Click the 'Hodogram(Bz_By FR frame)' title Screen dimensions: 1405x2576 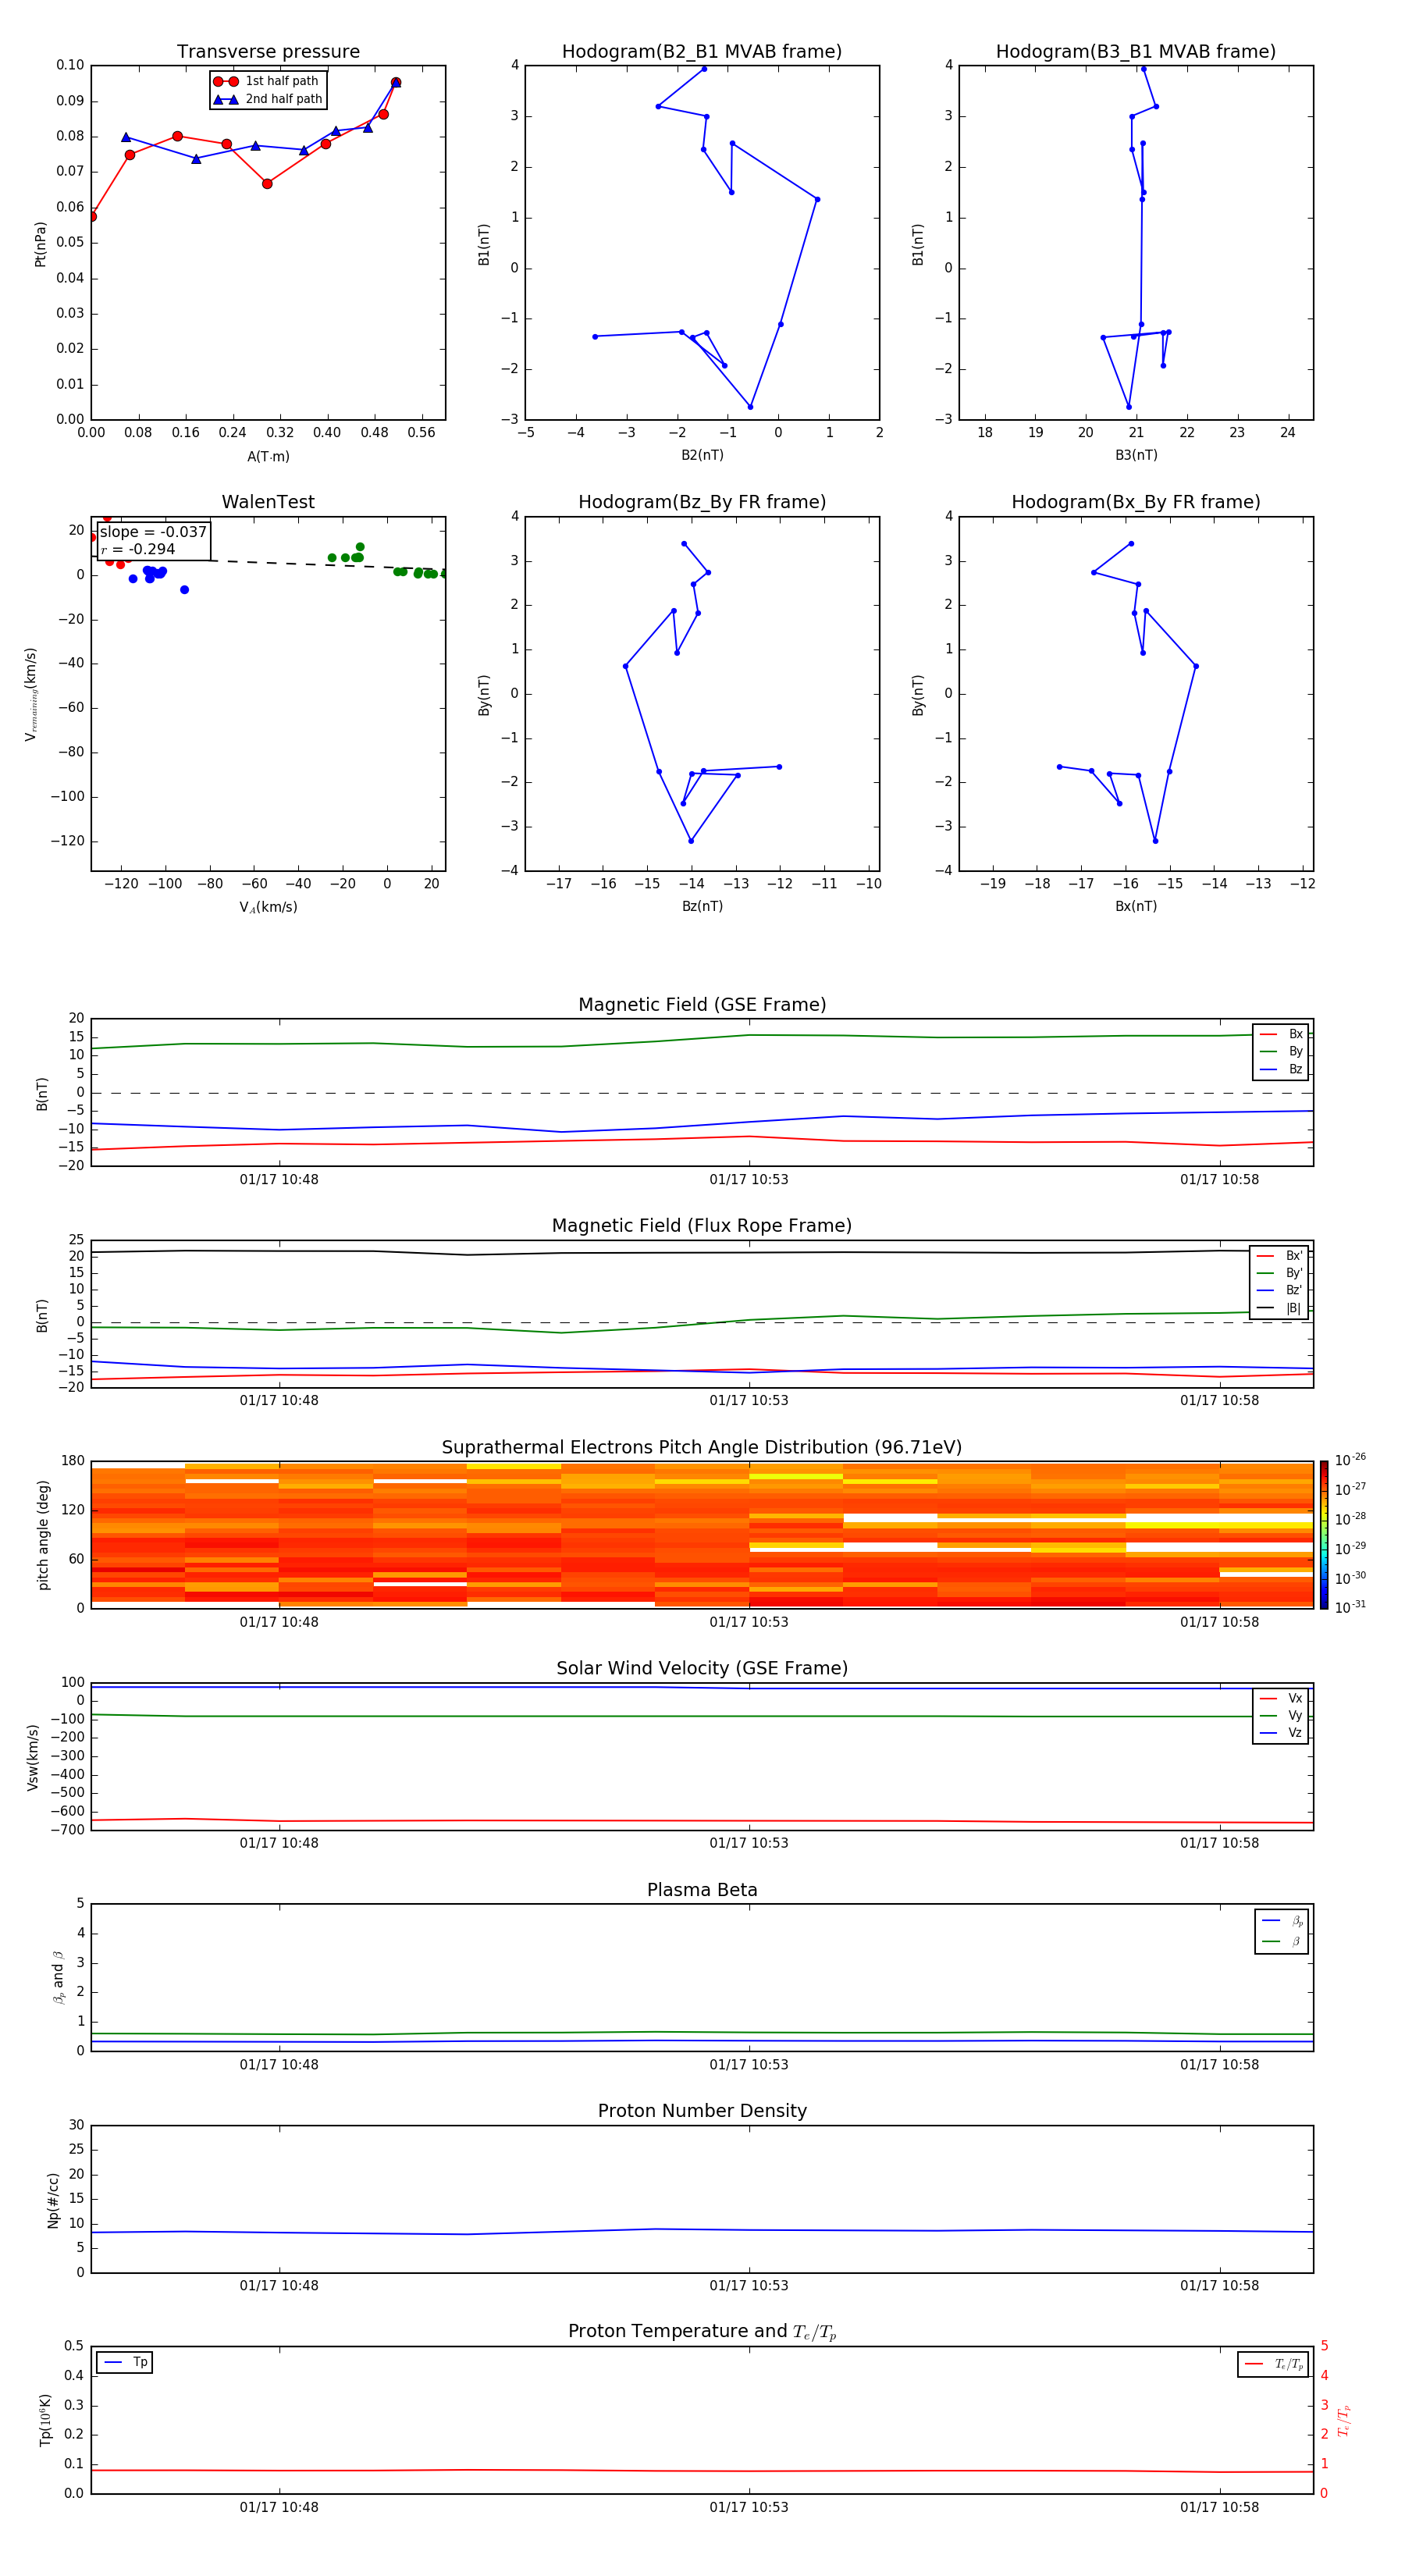702,502
